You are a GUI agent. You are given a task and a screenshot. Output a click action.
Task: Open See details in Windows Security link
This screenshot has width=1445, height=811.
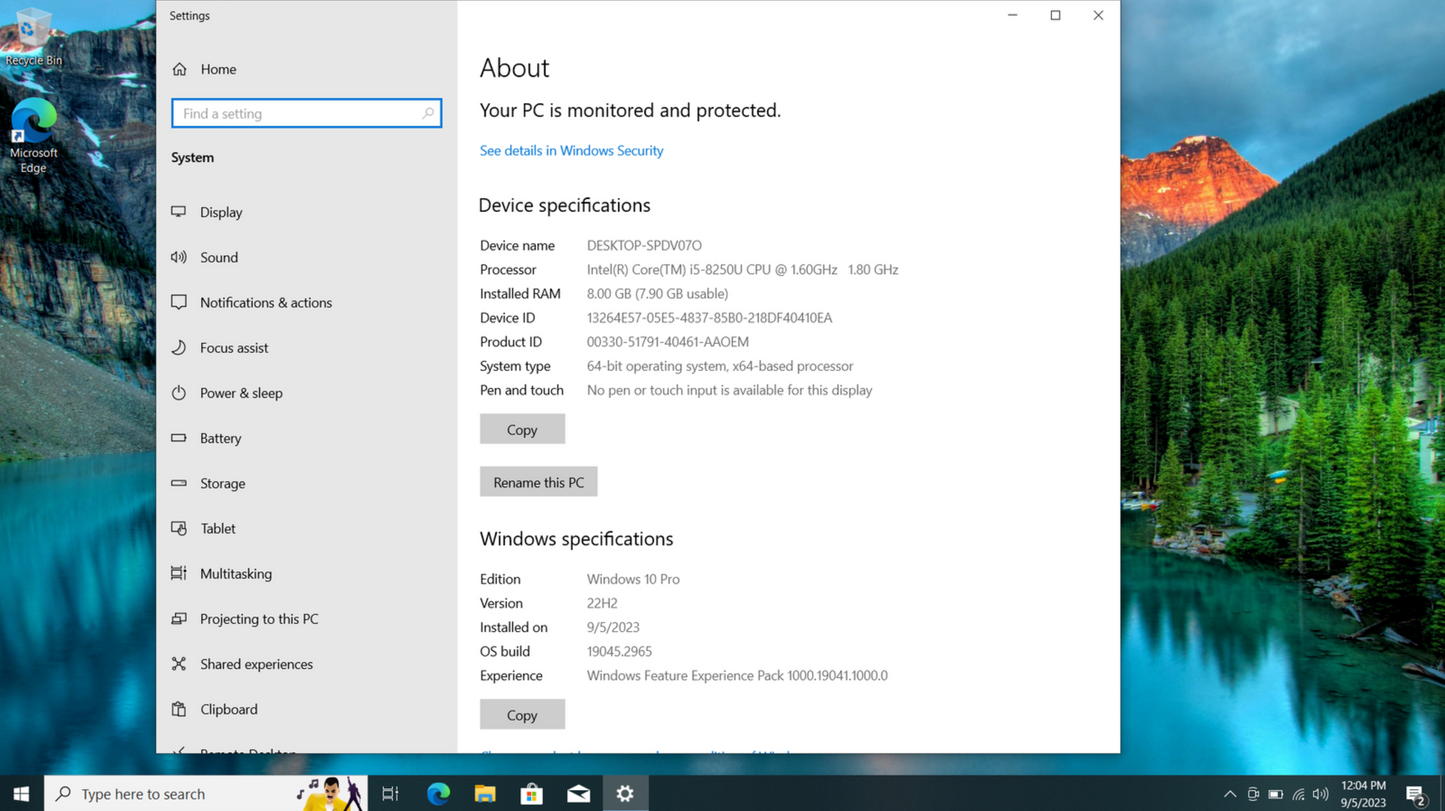coord(571,150)
